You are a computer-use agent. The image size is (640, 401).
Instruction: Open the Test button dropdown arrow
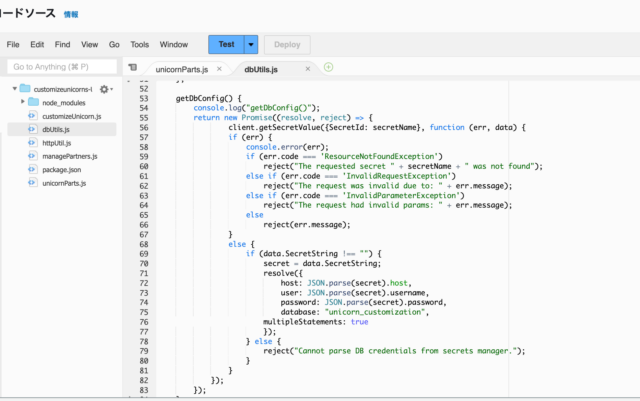point(250,45)
